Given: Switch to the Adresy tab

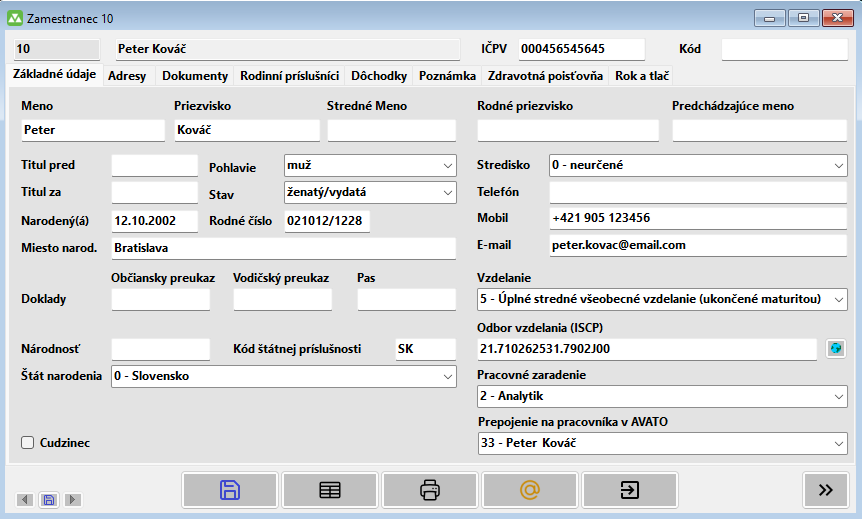Looking at the screenshot, I should [127, 76].
